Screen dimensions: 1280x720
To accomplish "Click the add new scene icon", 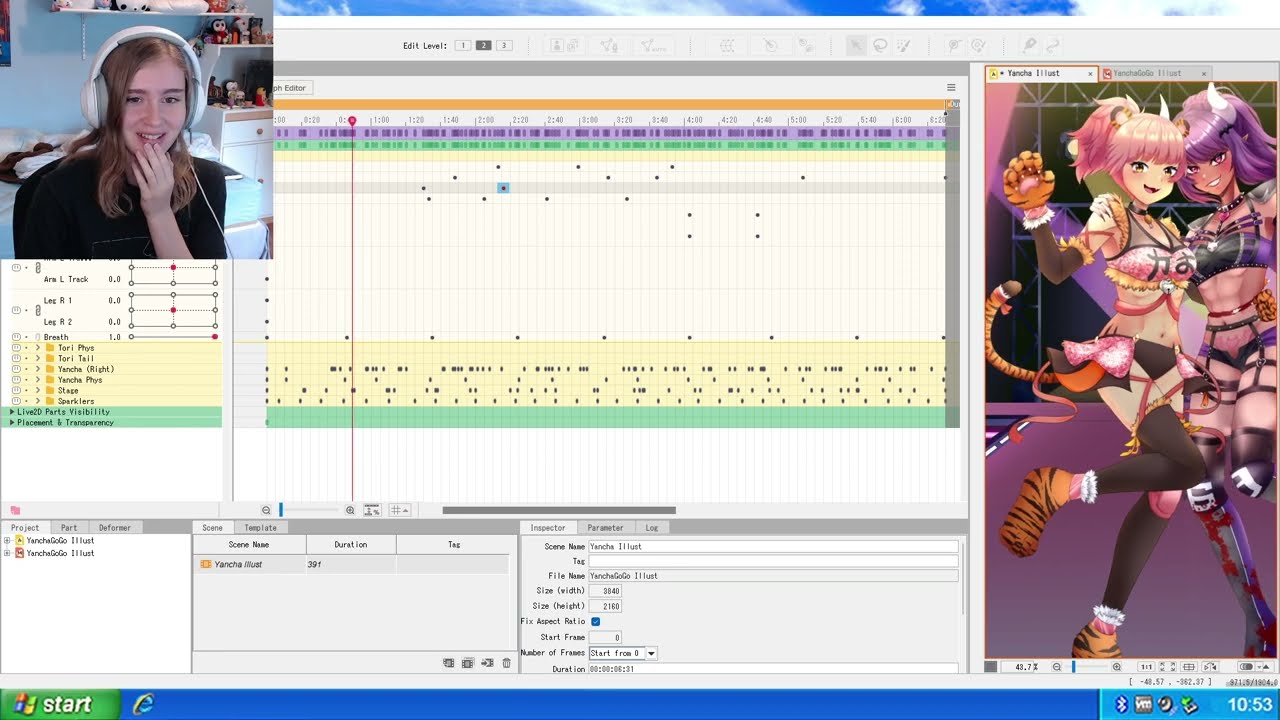I will tap(449, 663).
